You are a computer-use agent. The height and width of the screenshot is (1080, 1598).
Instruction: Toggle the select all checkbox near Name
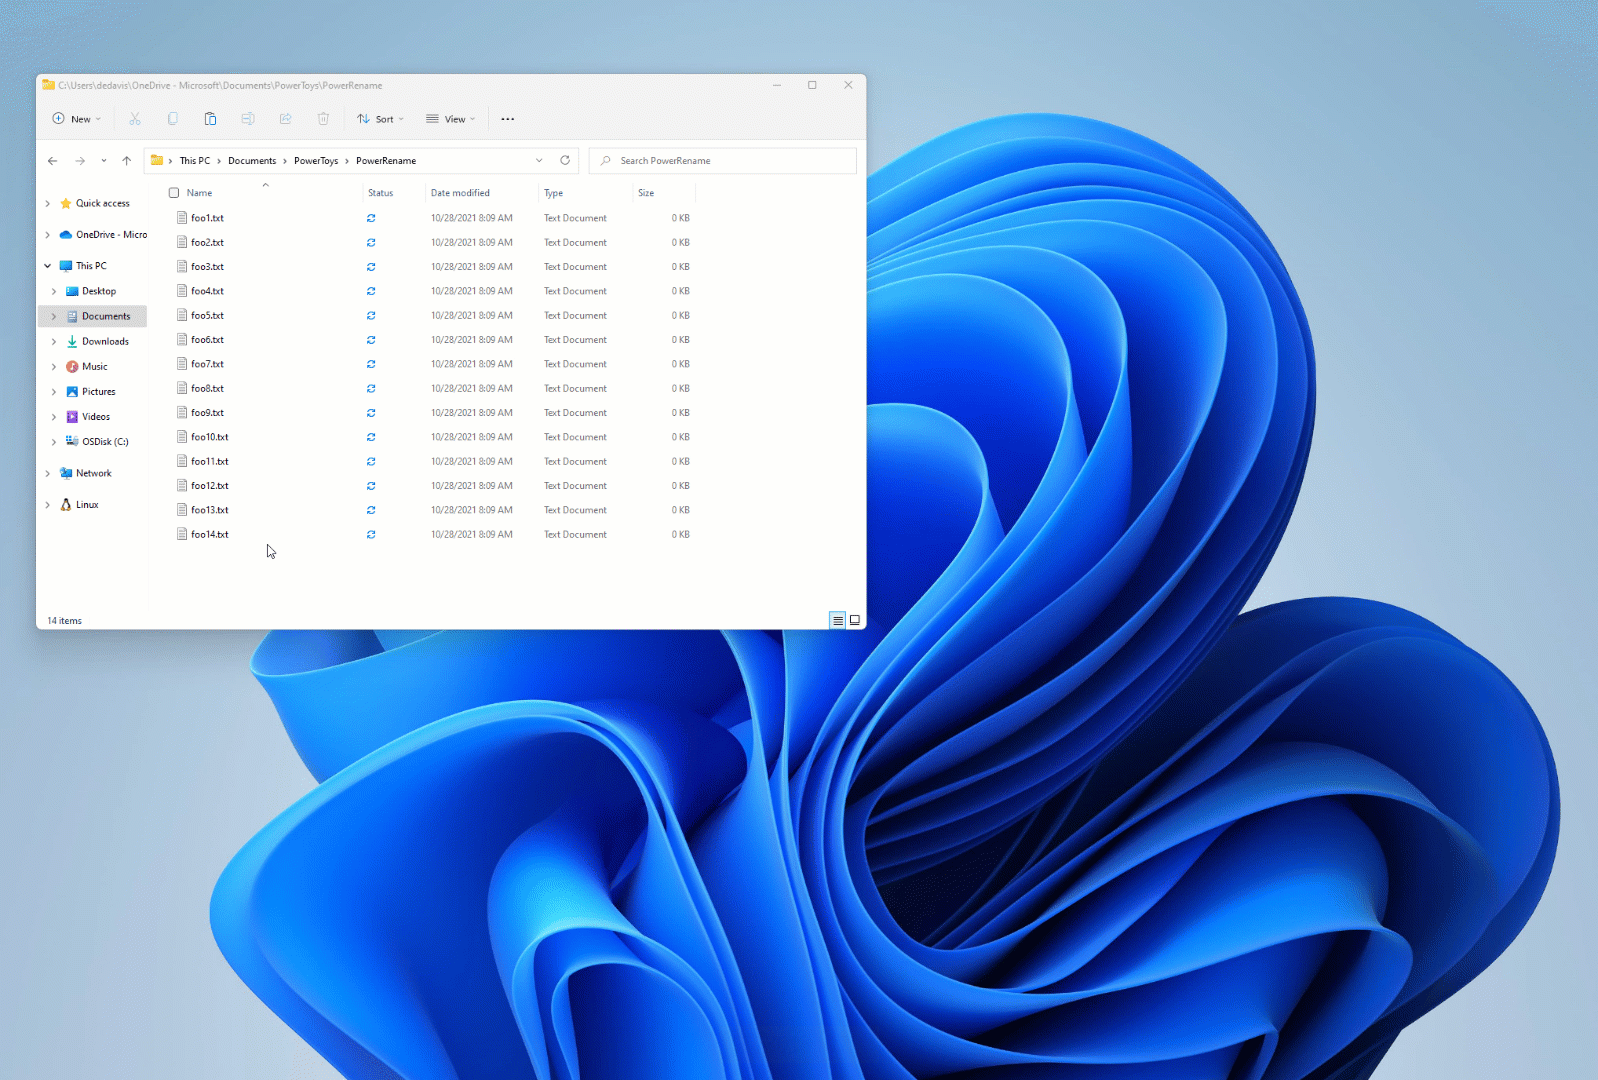coord(174,193)
